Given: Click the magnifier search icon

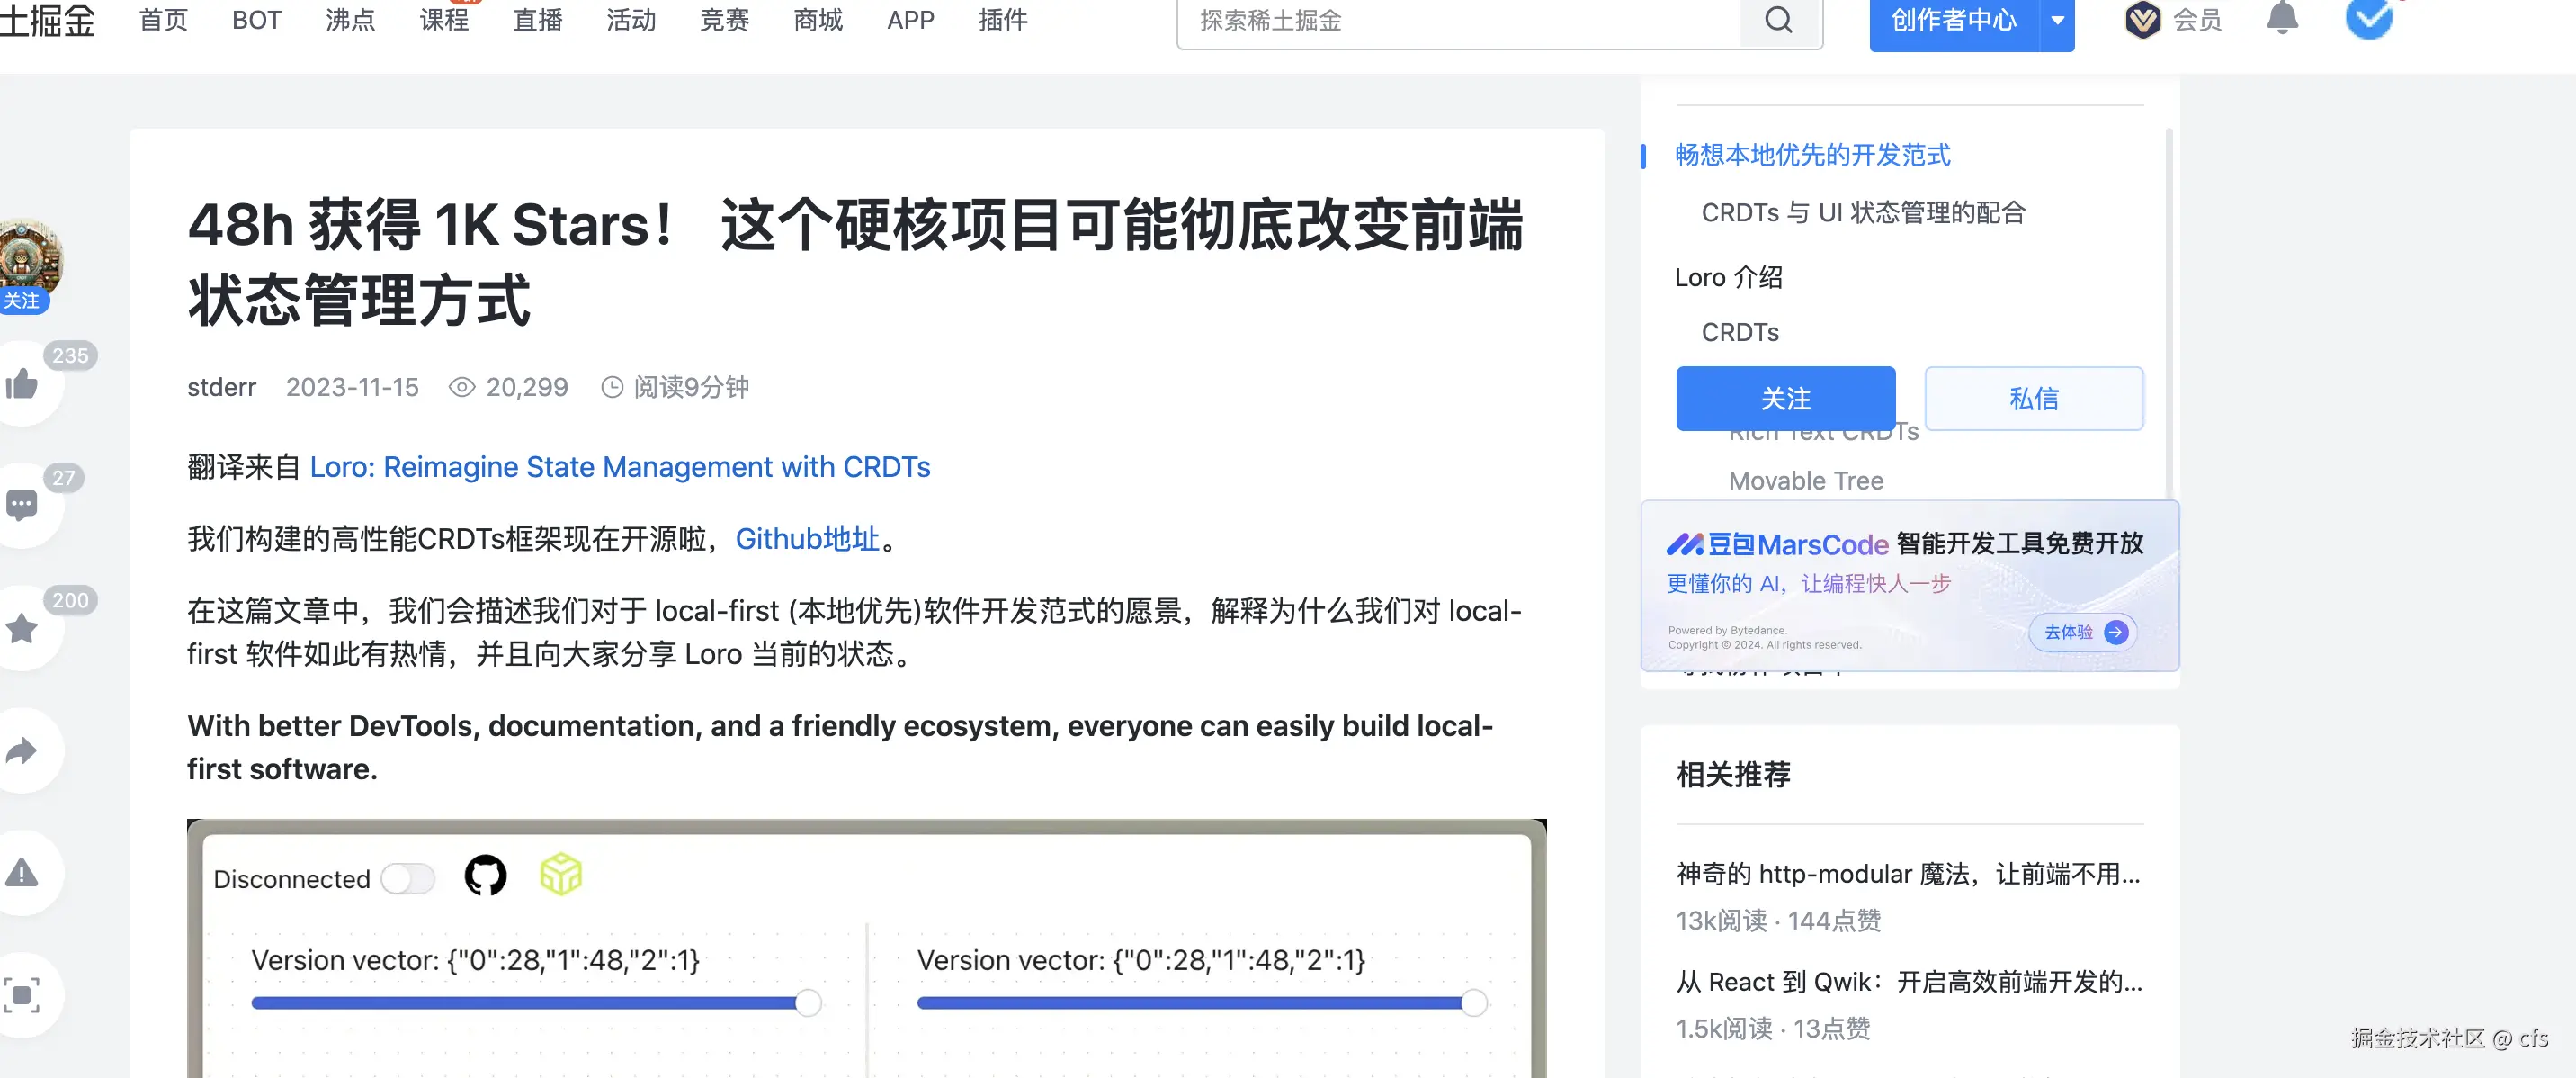Looking at the screenshot, I should tap(1777, 20).
